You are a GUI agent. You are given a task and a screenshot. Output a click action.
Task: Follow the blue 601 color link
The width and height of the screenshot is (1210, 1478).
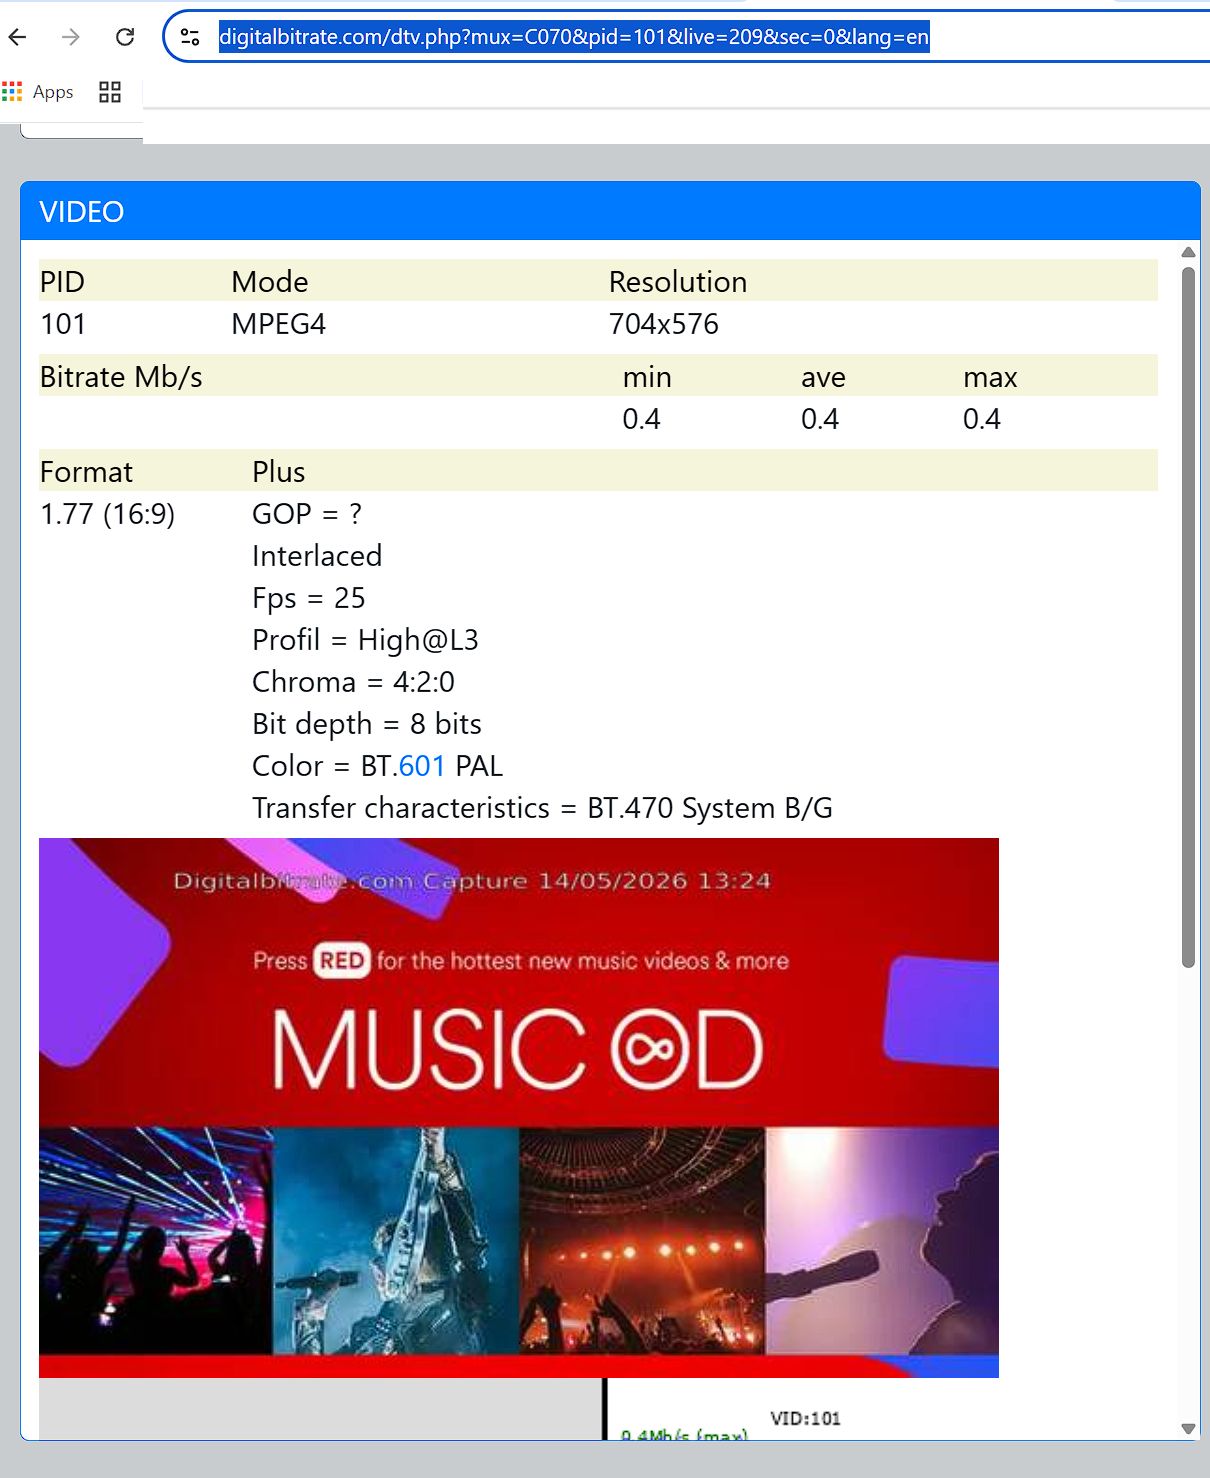[x=422, y=766]
